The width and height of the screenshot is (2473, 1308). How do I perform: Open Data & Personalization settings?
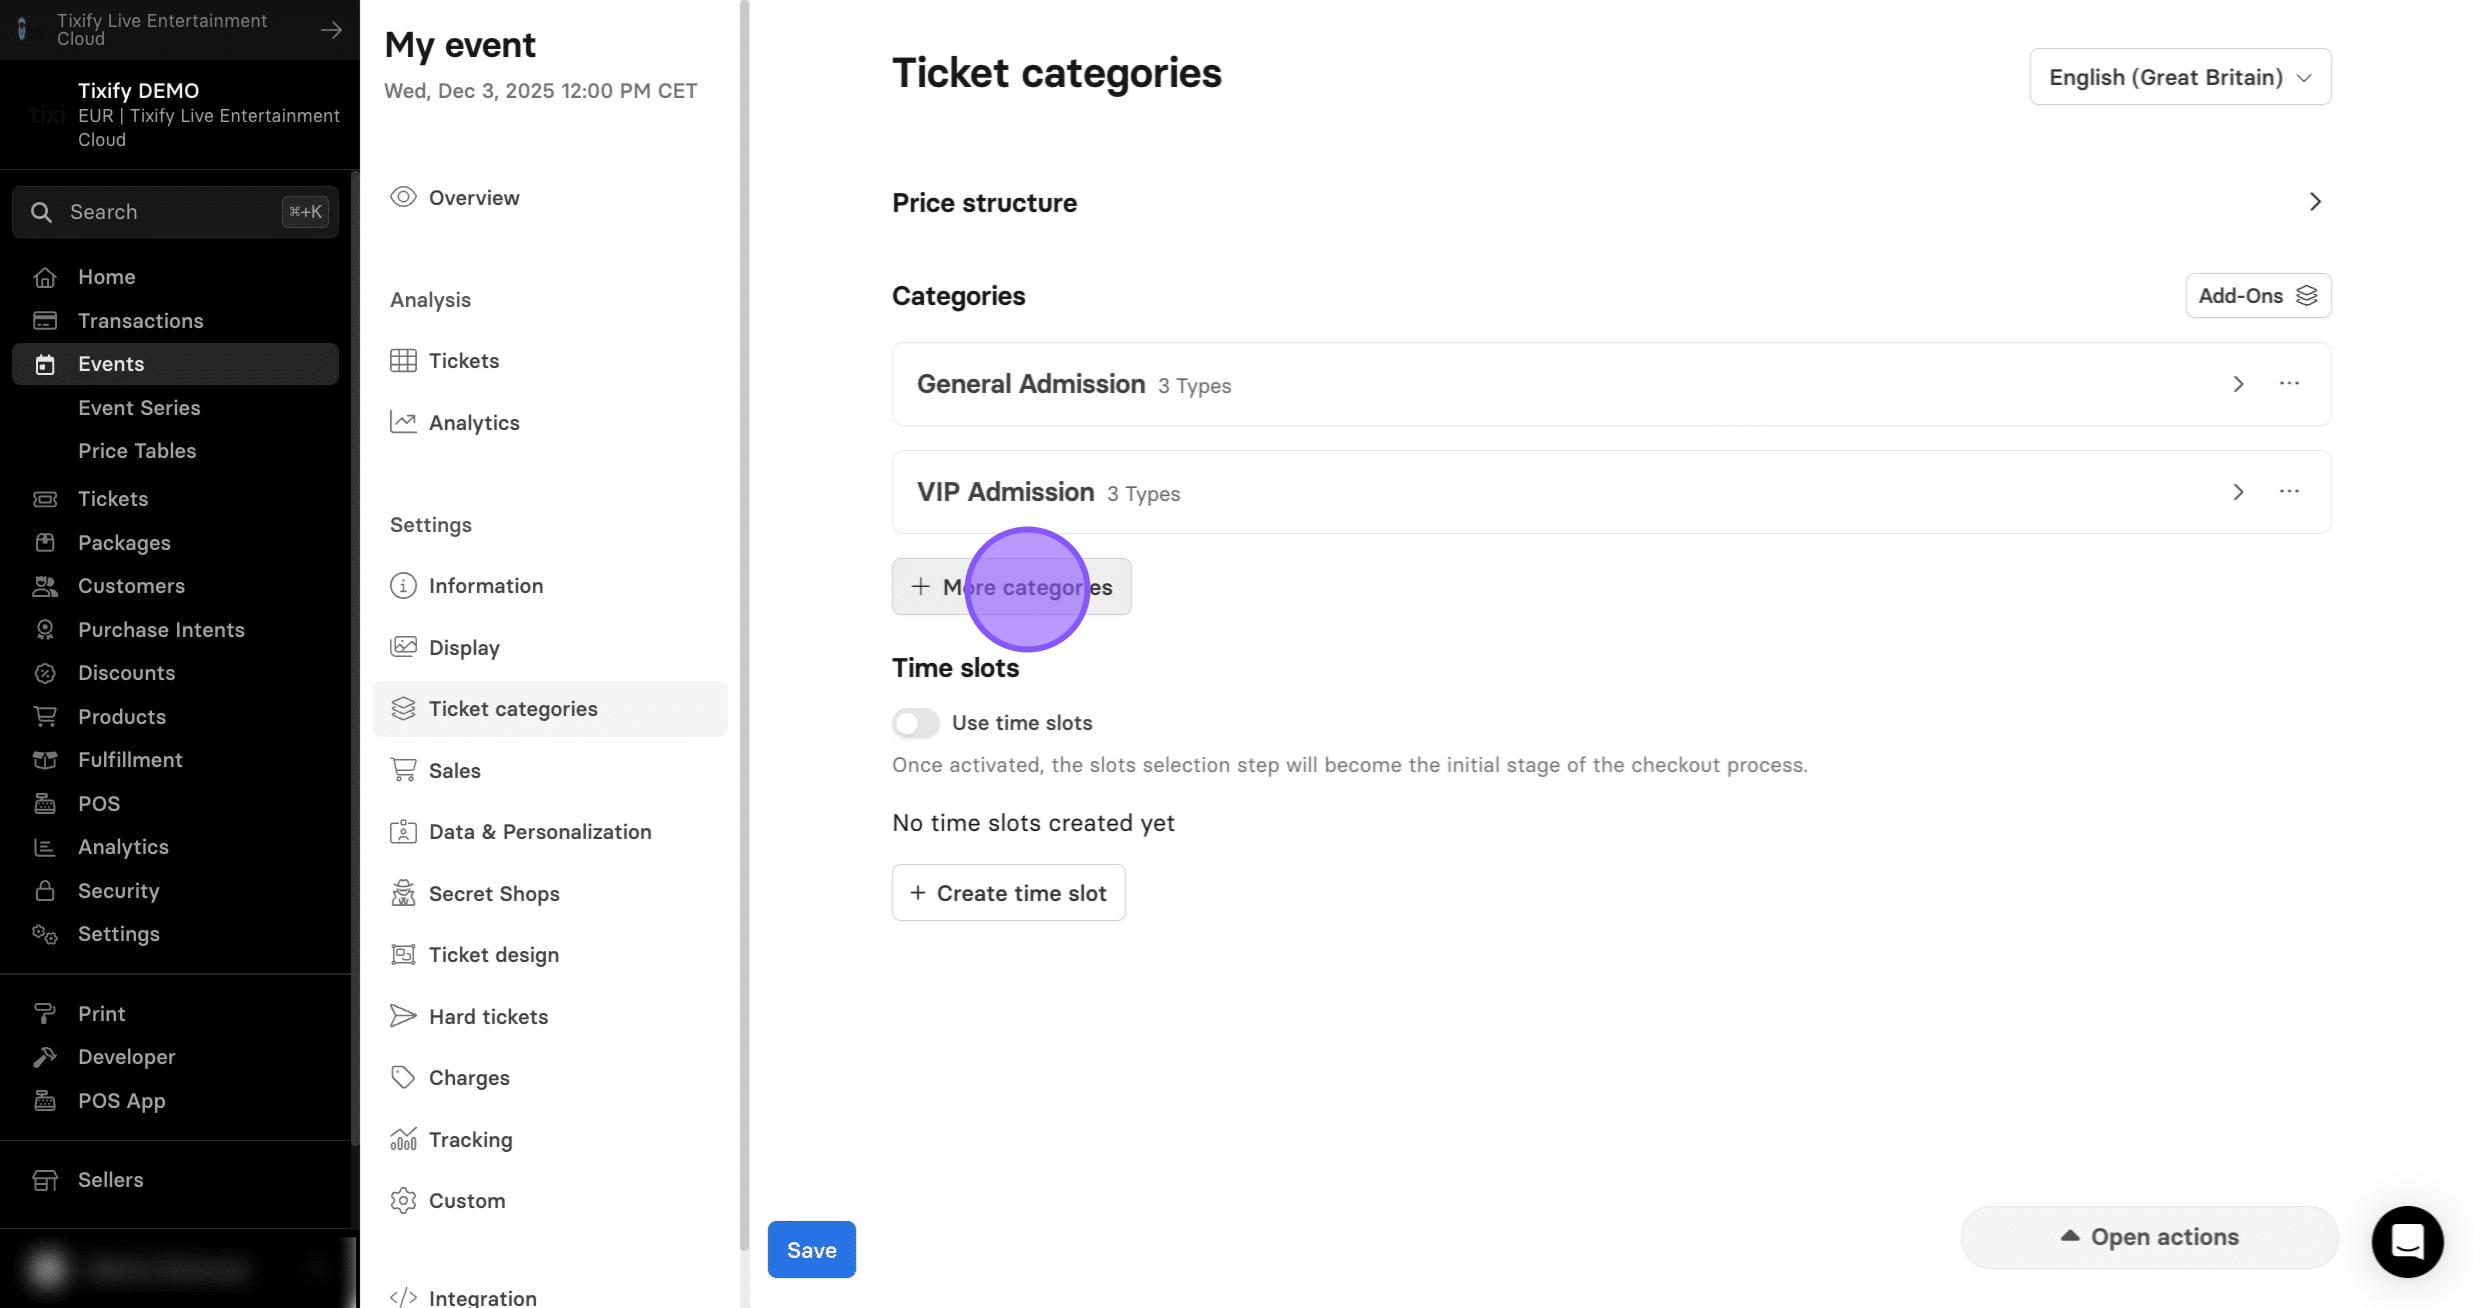549,832
